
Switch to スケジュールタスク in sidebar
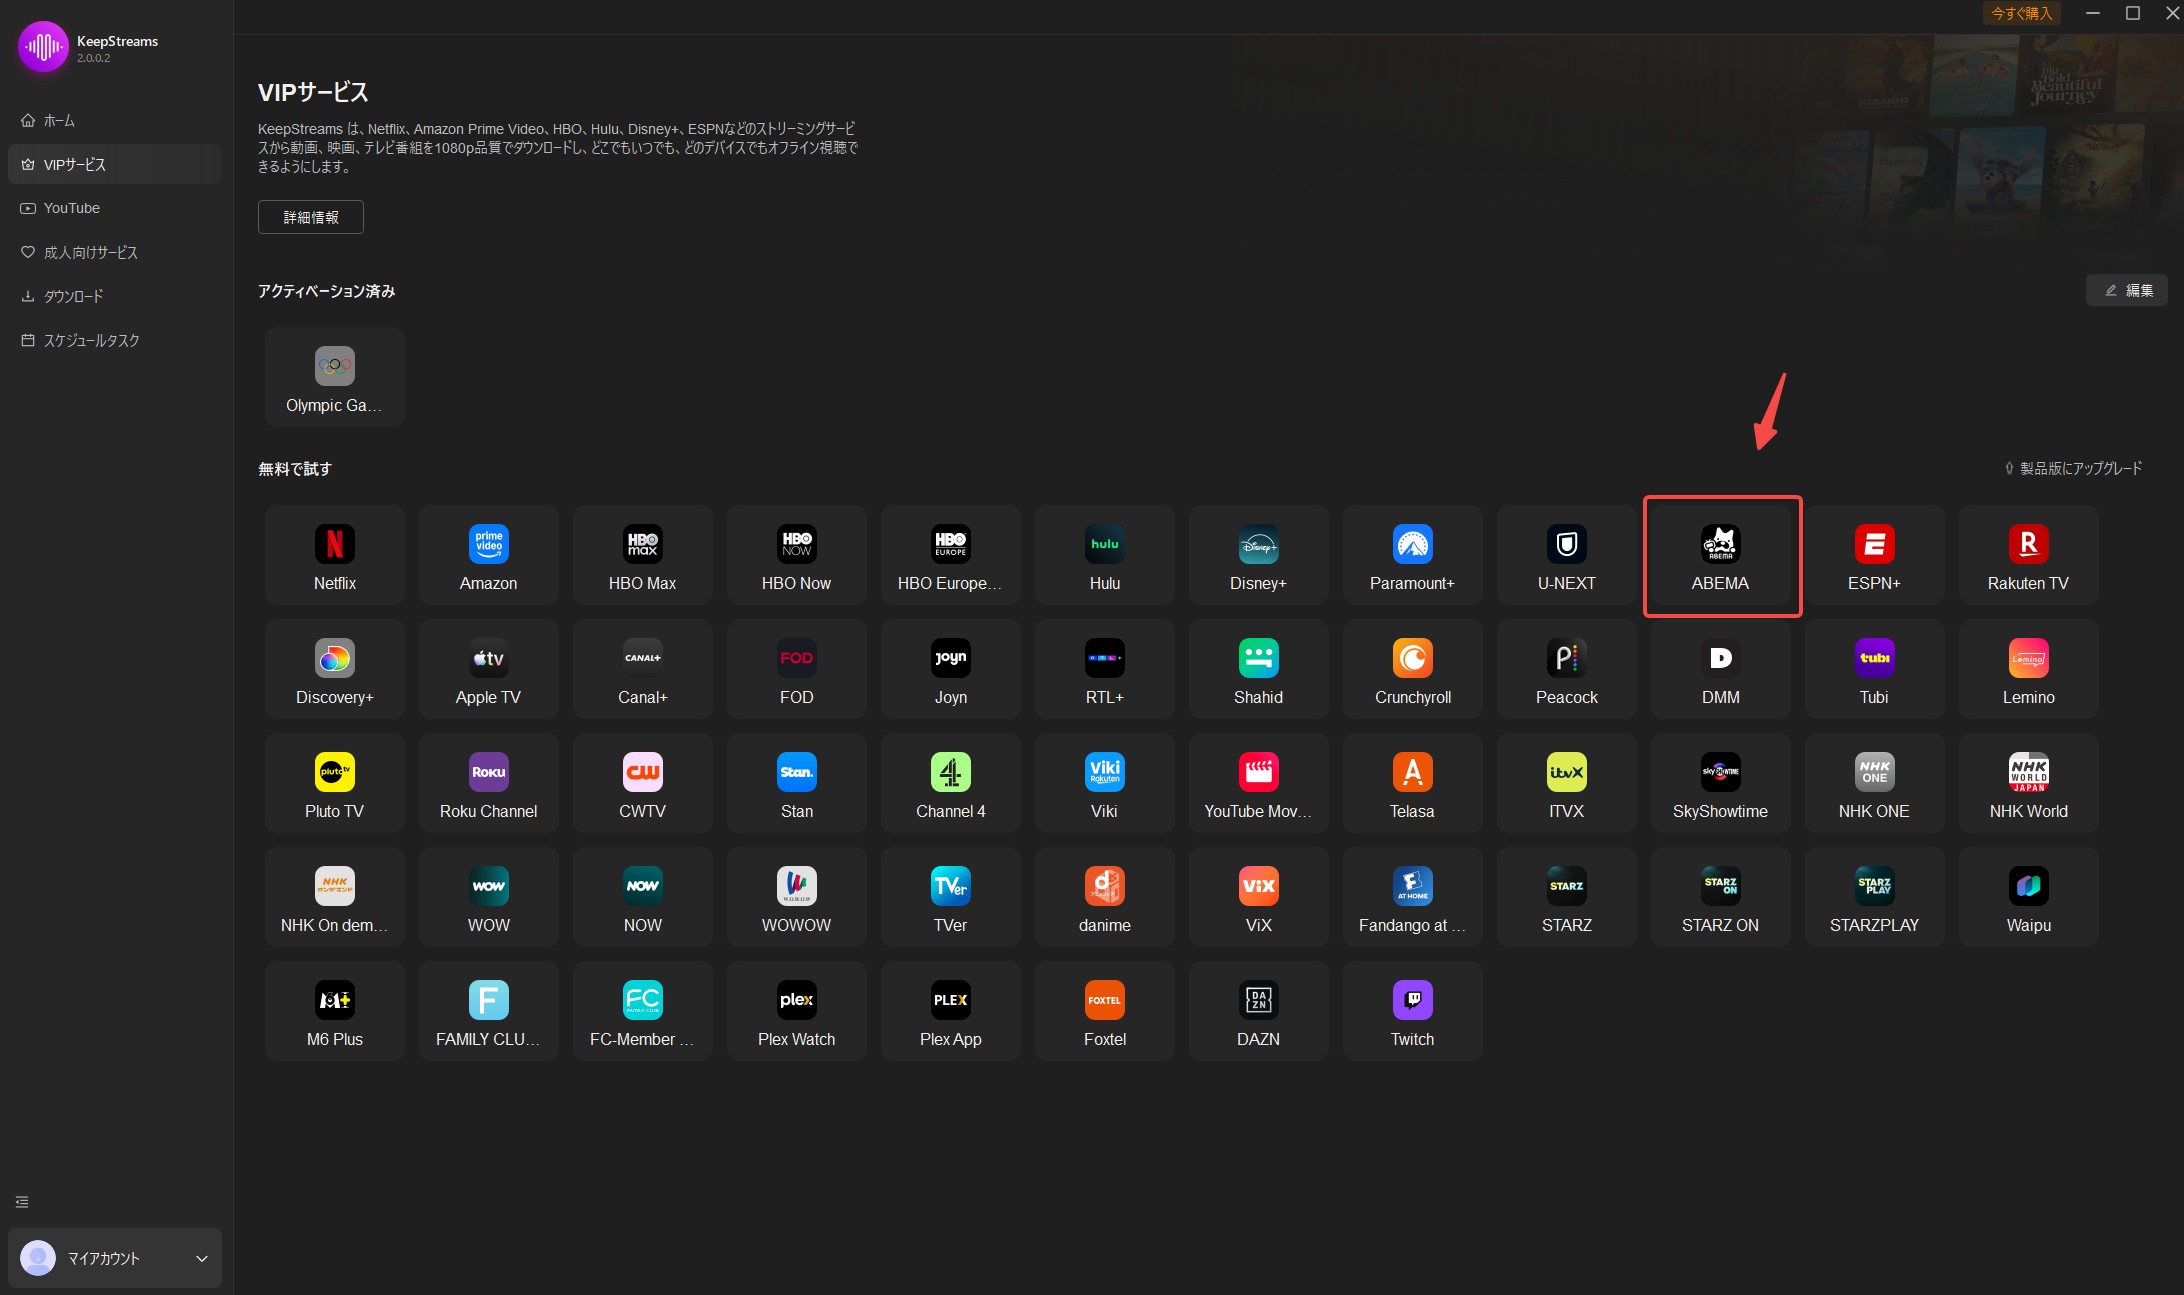point(91,340)
